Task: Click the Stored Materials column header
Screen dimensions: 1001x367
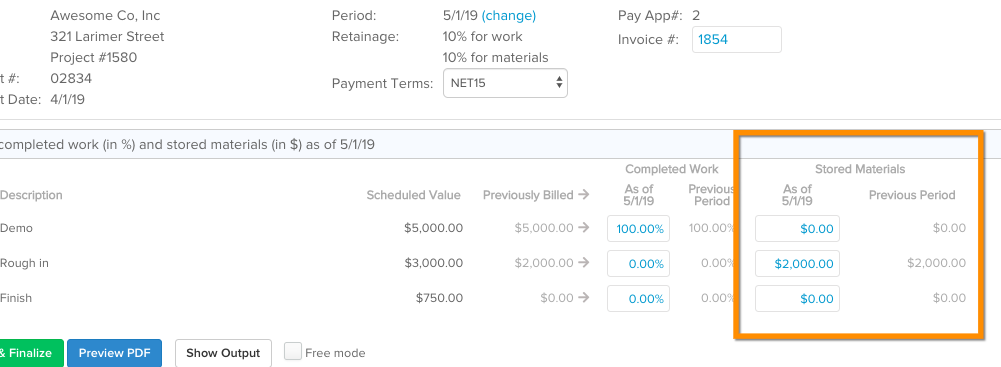Action: [860, 169]
